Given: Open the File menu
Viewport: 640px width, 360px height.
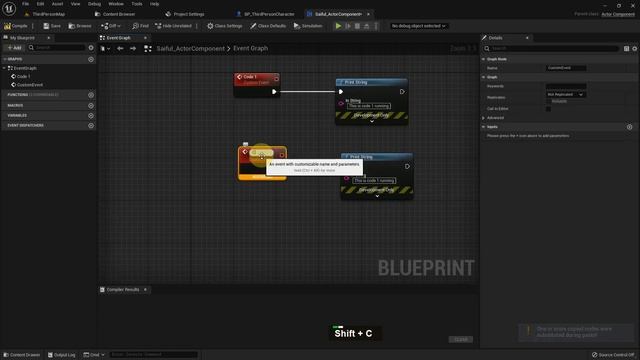Looking at the screenshot, I should coord(25,4).
